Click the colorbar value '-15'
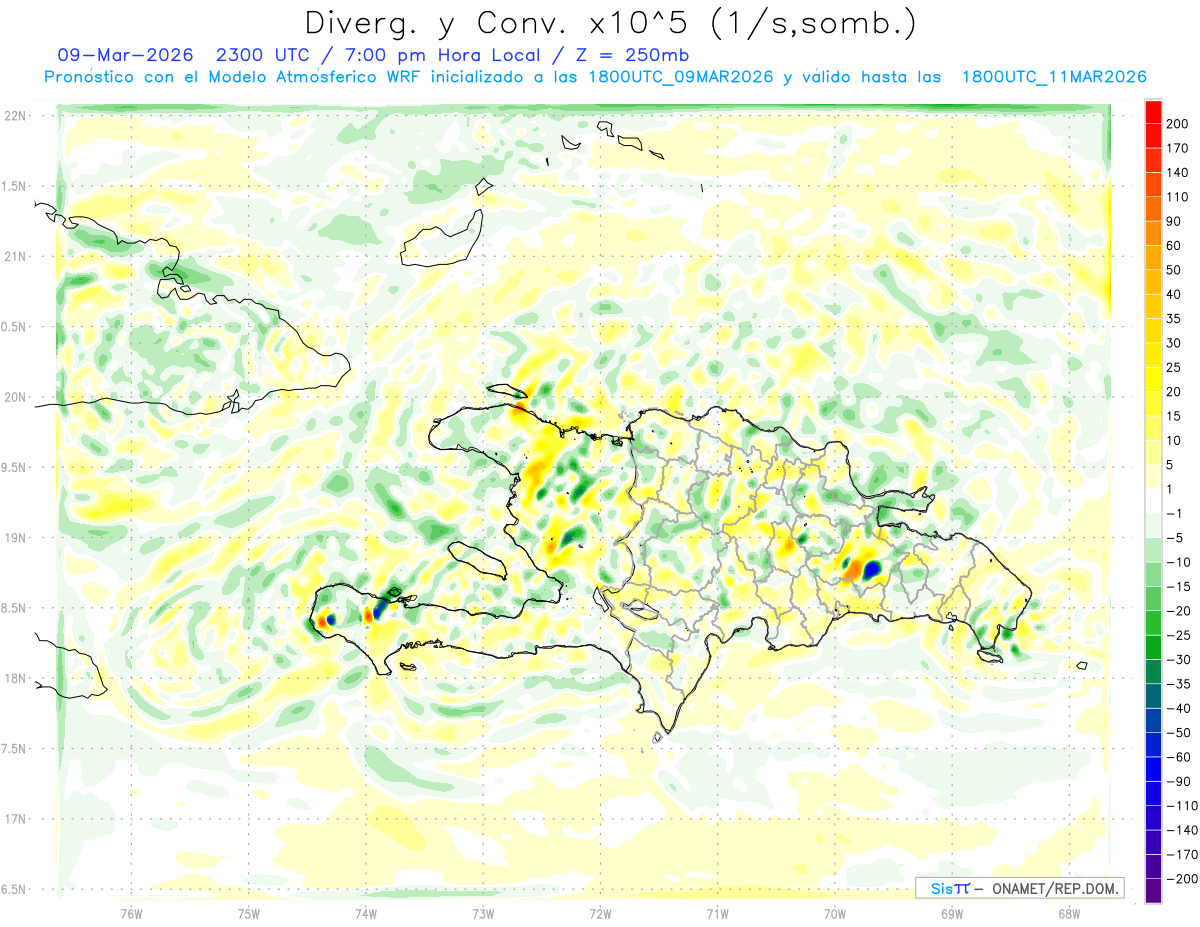 pyautogui.click(x=1178, y=587)
